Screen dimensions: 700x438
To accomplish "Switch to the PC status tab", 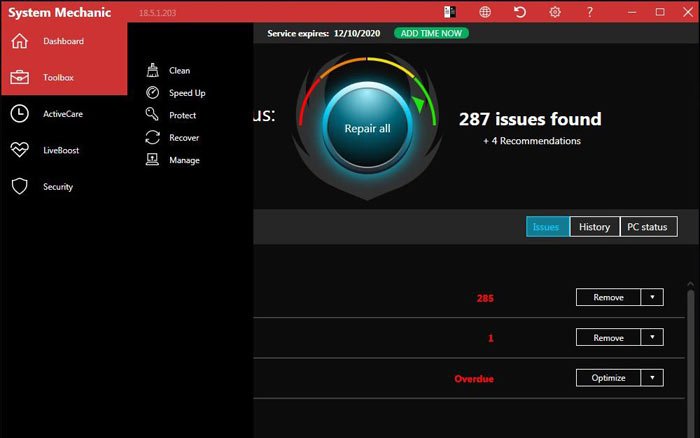I will [649, 226].
